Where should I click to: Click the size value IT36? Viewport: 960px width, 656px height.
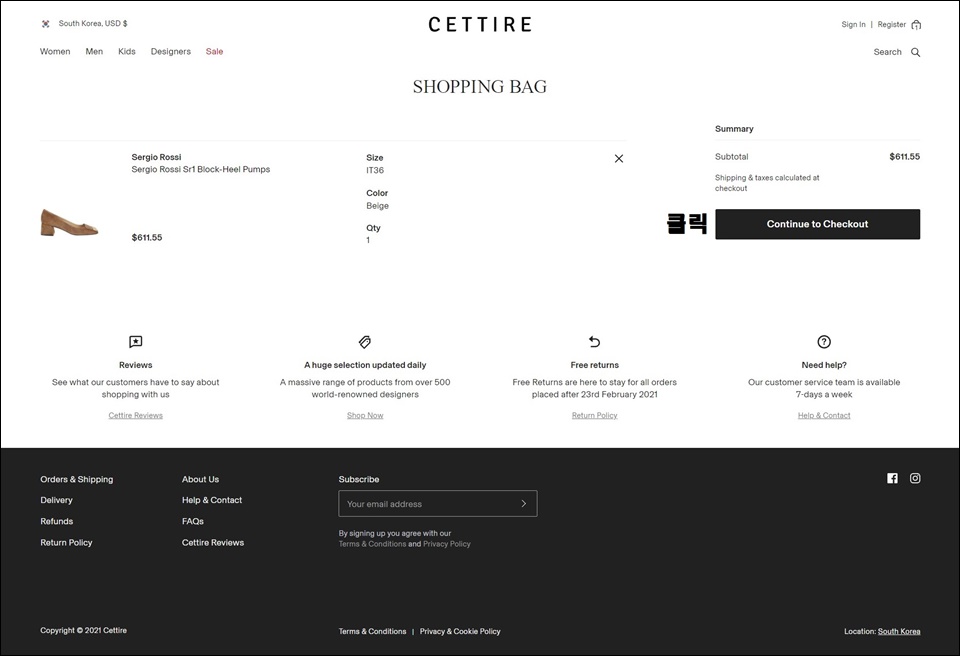[375, 170]
